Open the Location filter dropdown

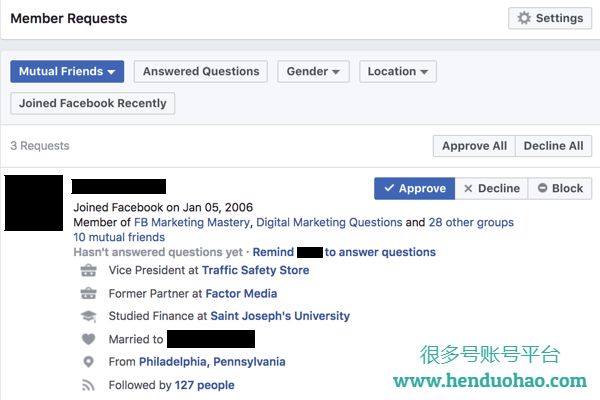[398, 71]
